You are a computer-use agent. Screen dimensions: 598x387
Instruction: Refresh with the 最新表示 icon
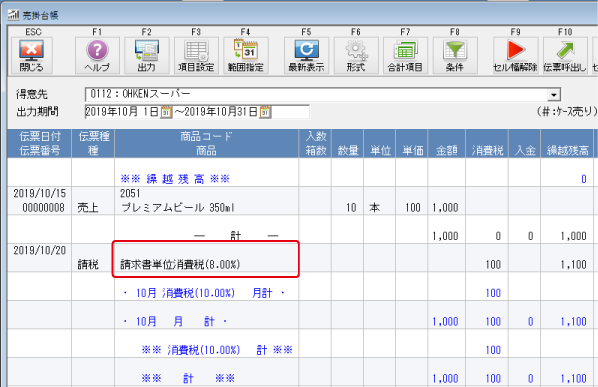coord(306,55)
